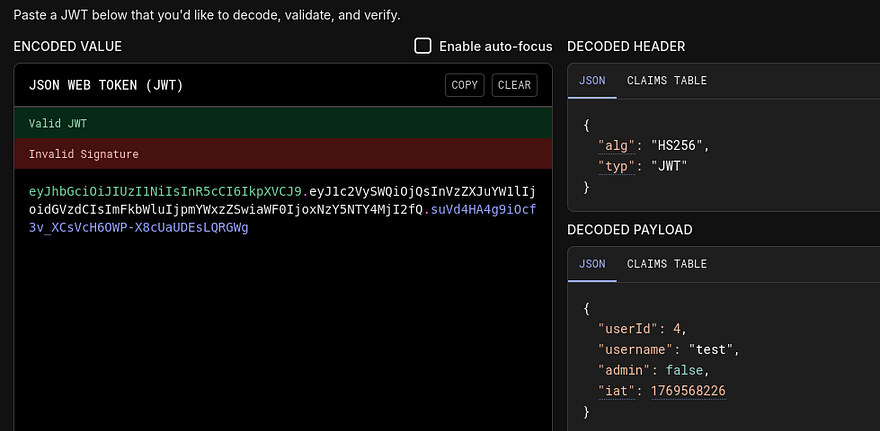The image size is (880, 431).
Task: Click the iat timestamp value 1769568226
Action: (688, 390)
